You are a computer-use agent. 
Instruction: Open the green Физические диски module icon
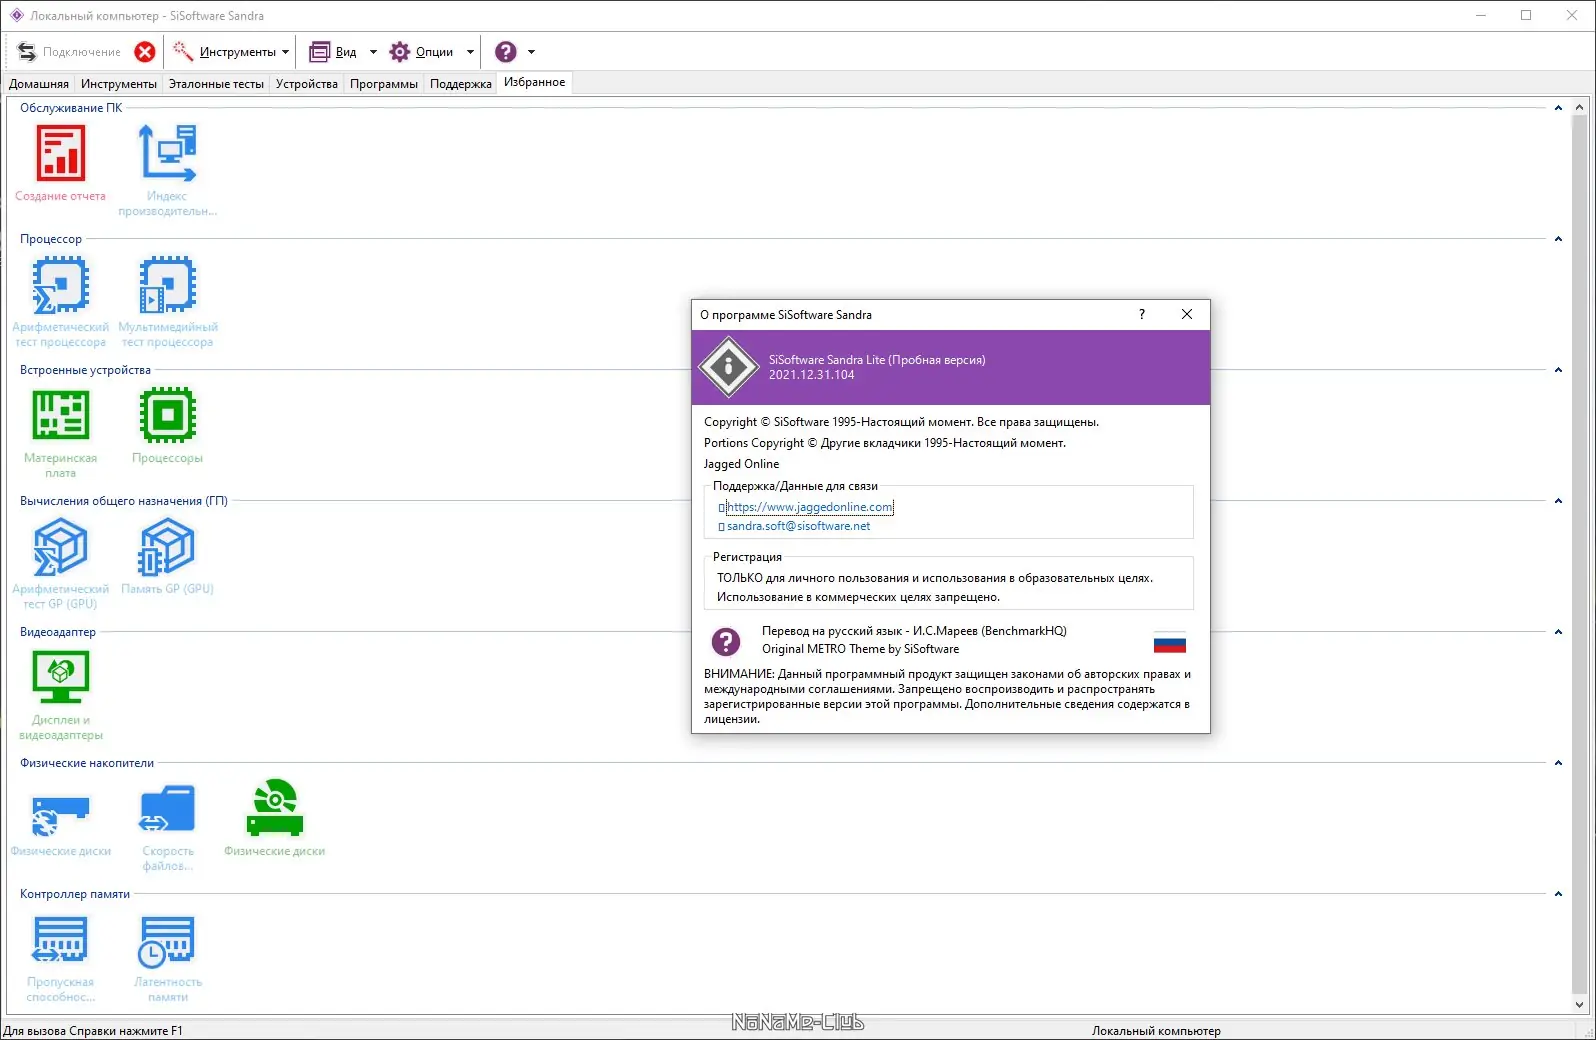click(x=275, y=808)
